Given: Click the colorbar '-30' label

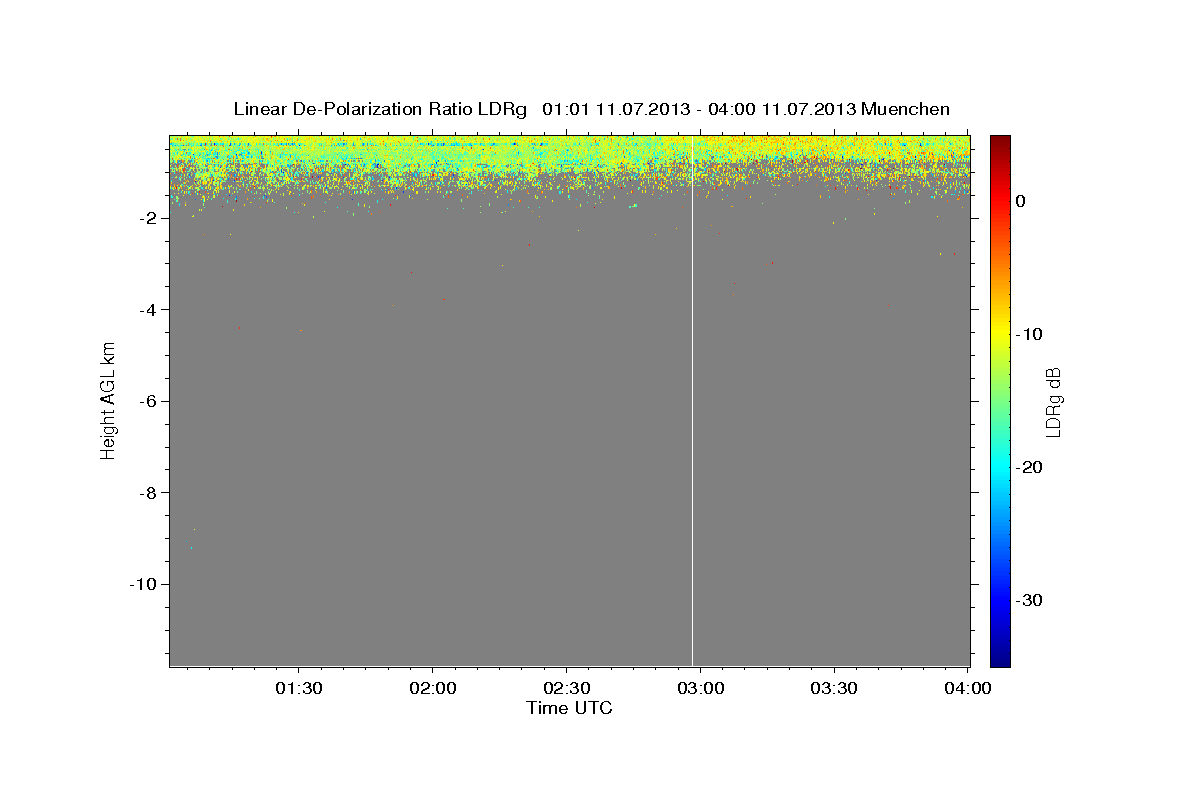Looking at the screenshot, I should (x=1029, y=600).
